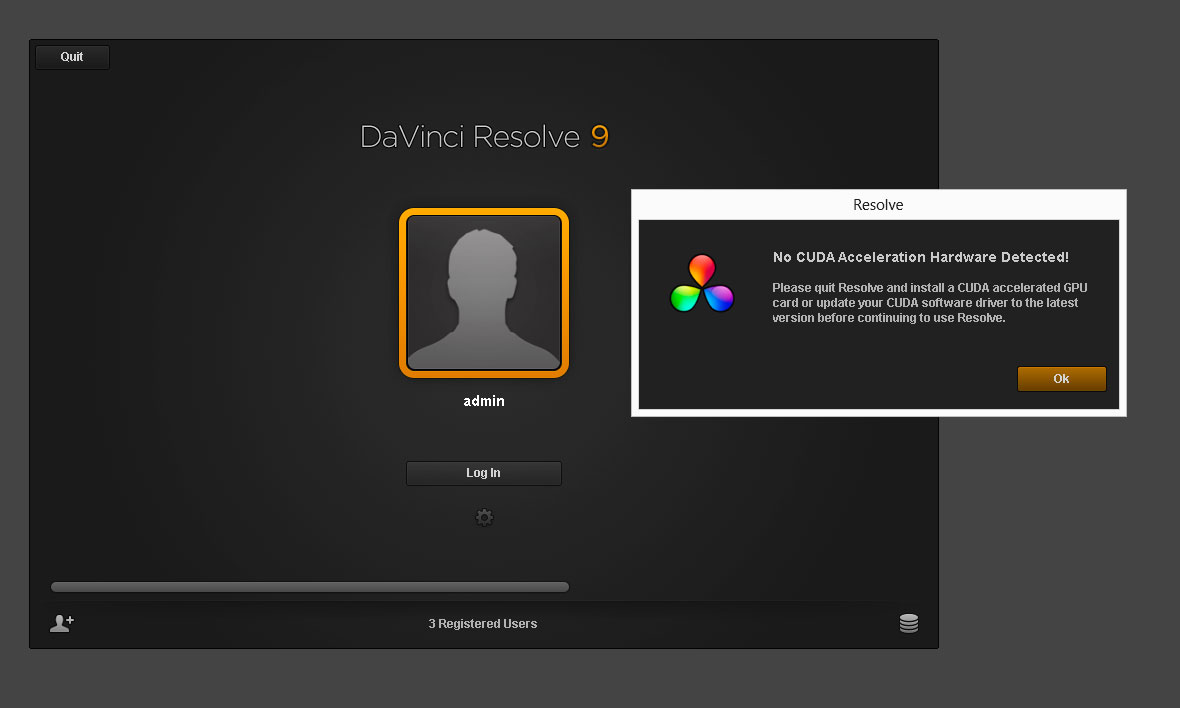The image size is (1180, 708).
Task: Click the Quit button
Action: 72,57
